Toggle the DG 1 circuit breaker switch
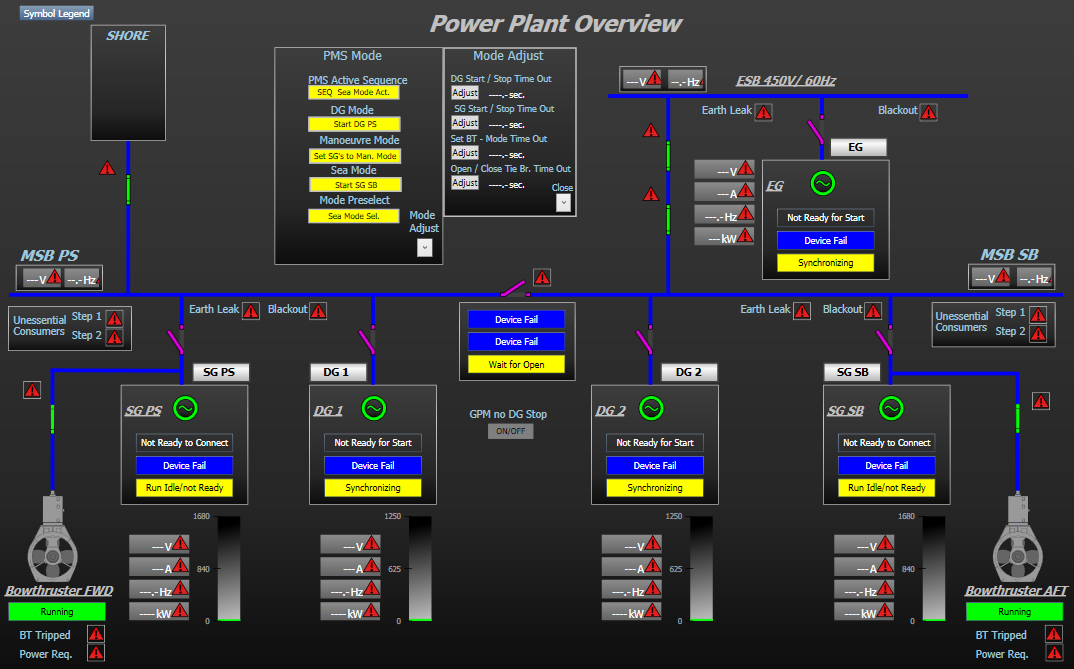The image size is (1074, 669). (366, 341)
